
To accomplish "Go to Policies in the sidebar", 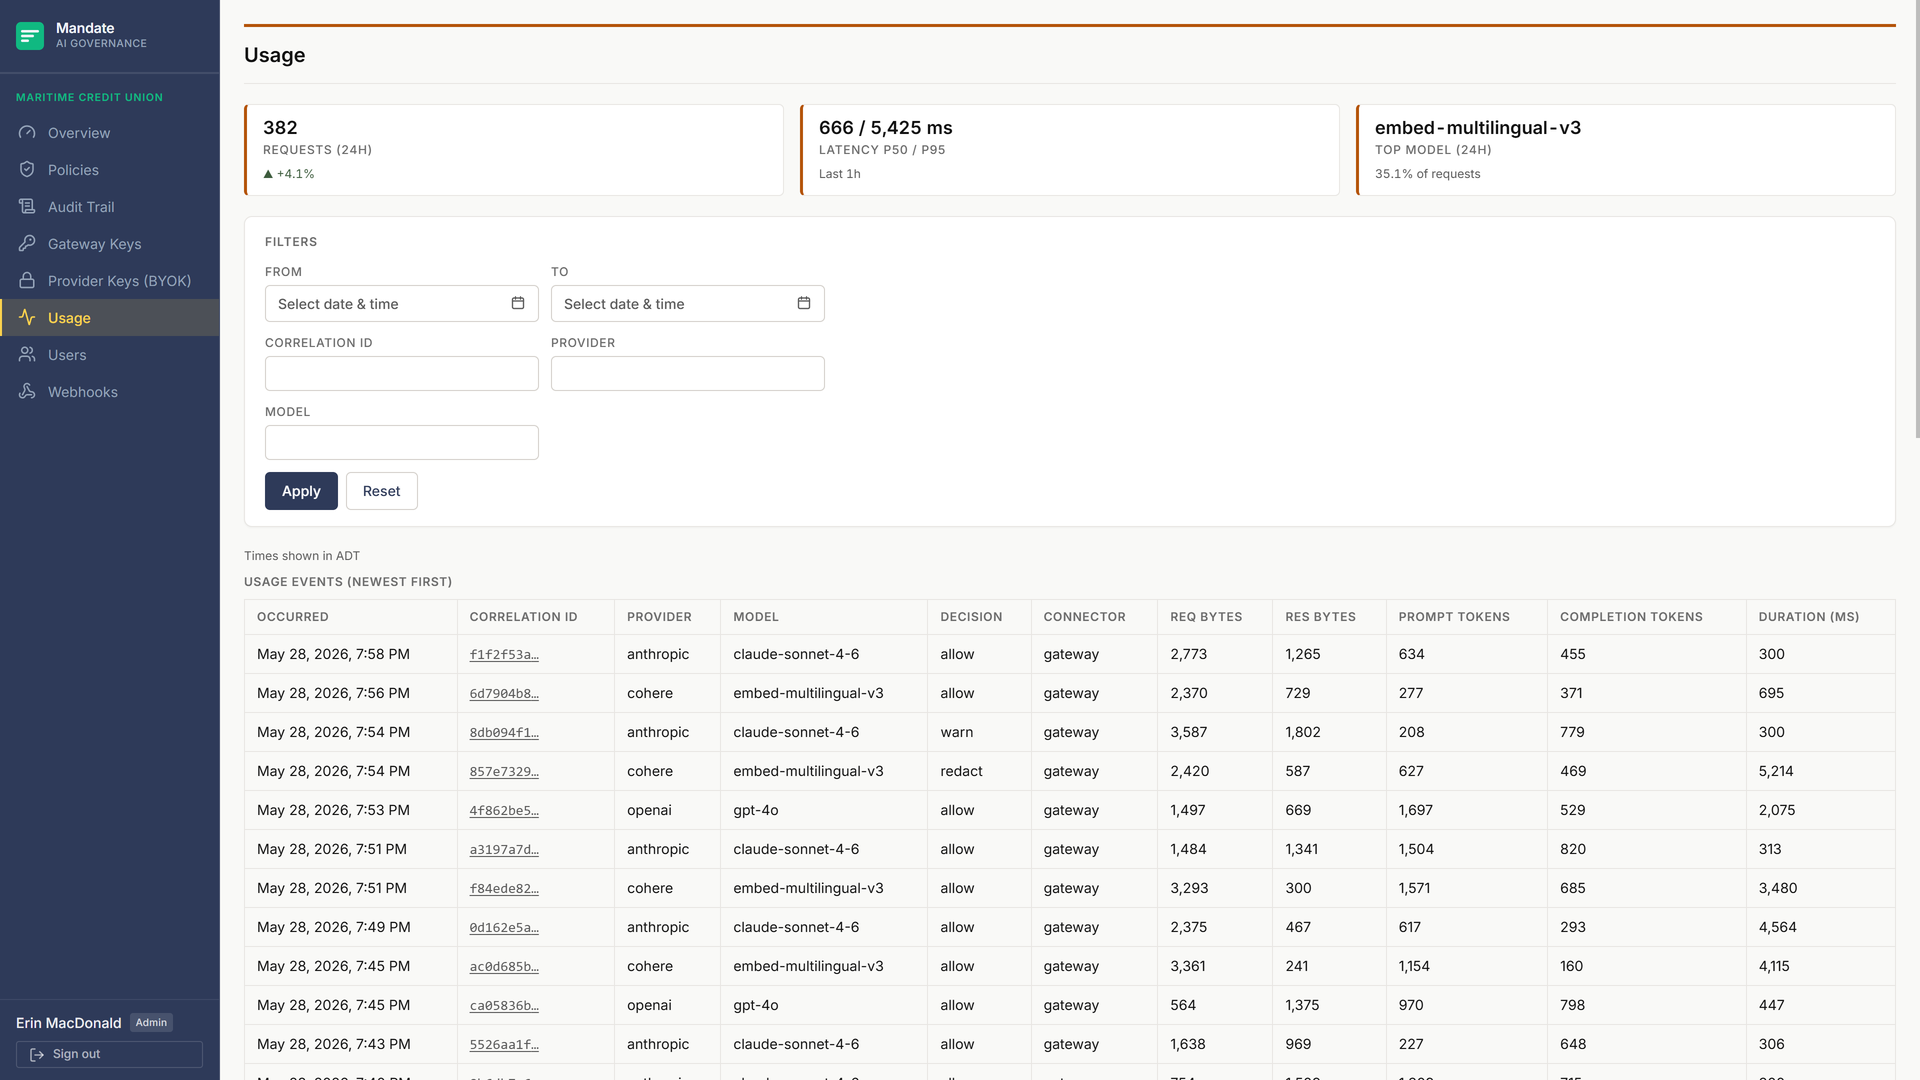I will point(110,170).
